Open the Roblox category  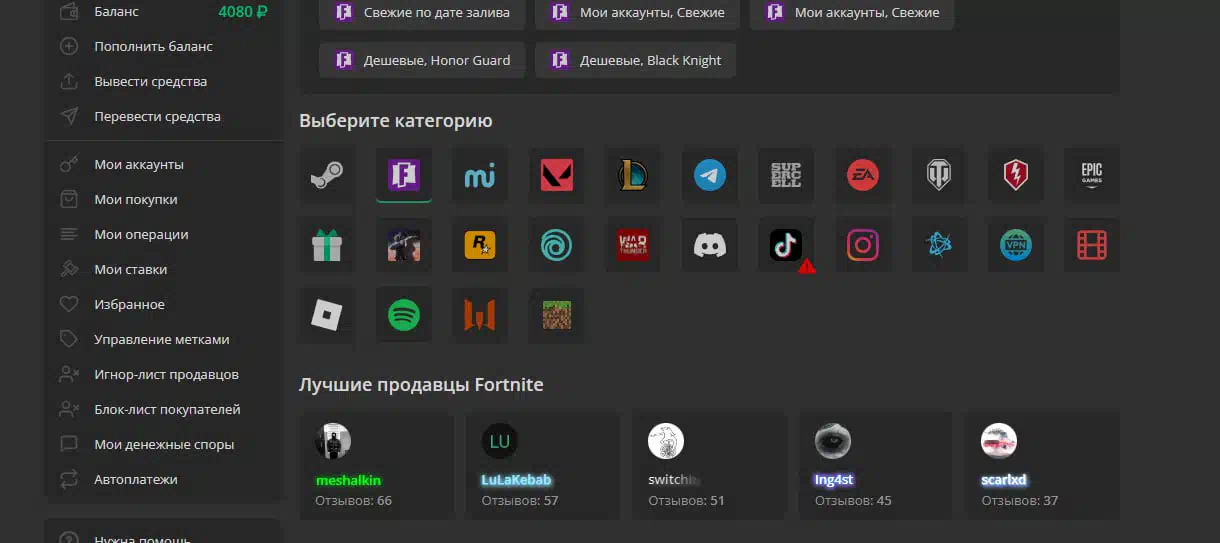click(327, 316)
